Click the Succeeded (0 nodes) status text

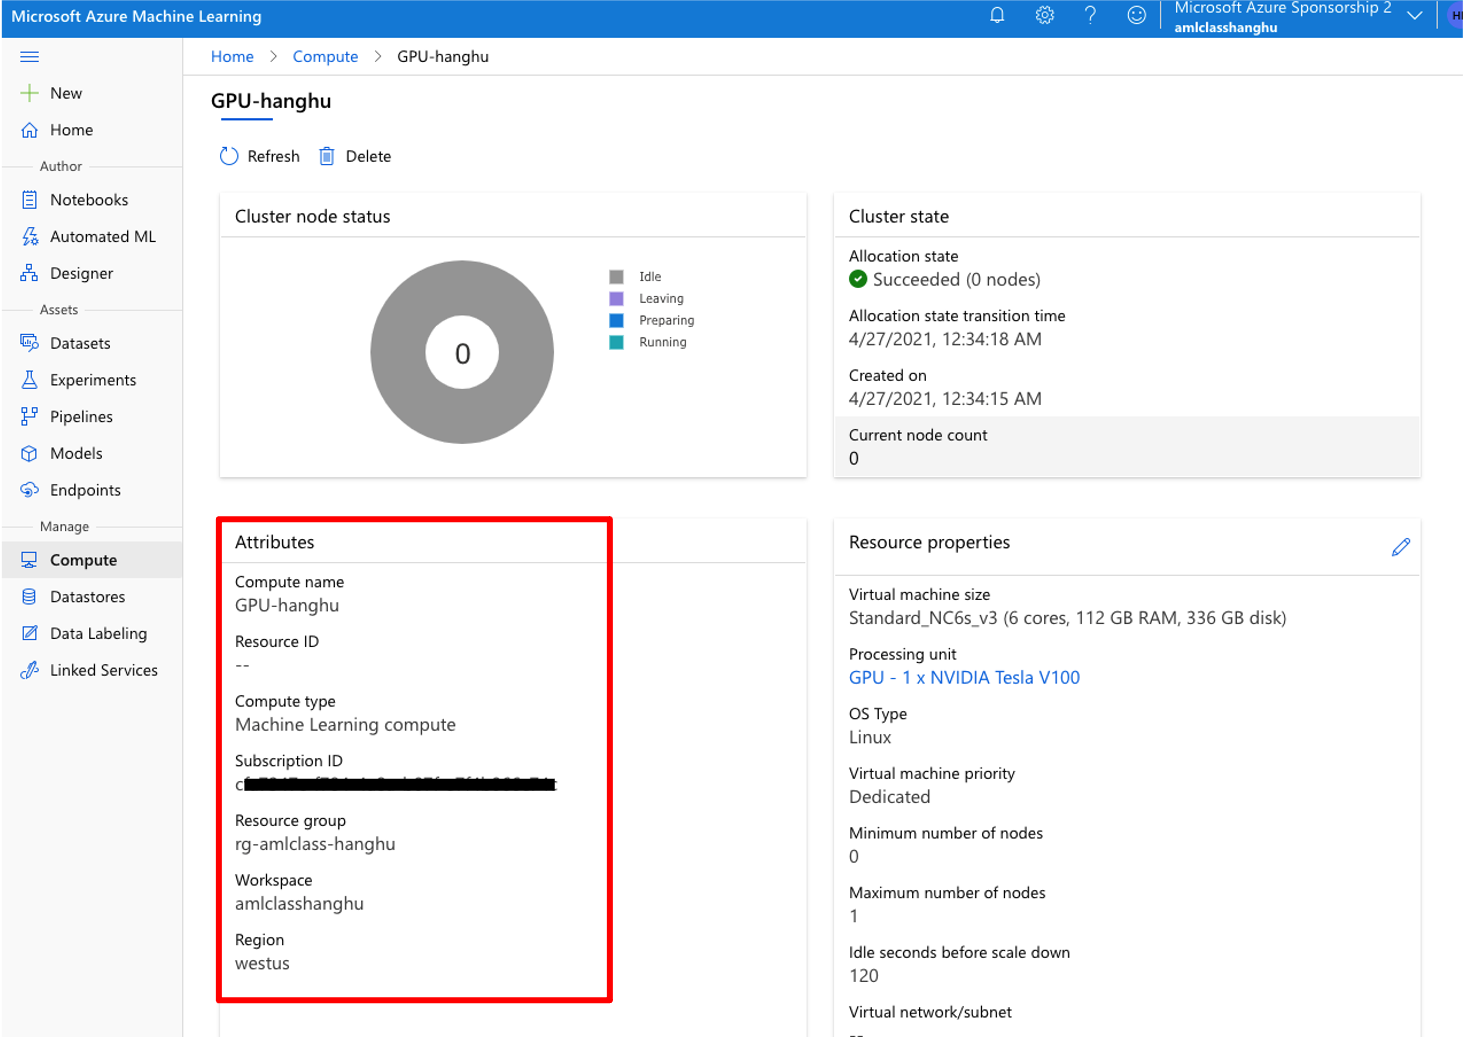(956, 280)
